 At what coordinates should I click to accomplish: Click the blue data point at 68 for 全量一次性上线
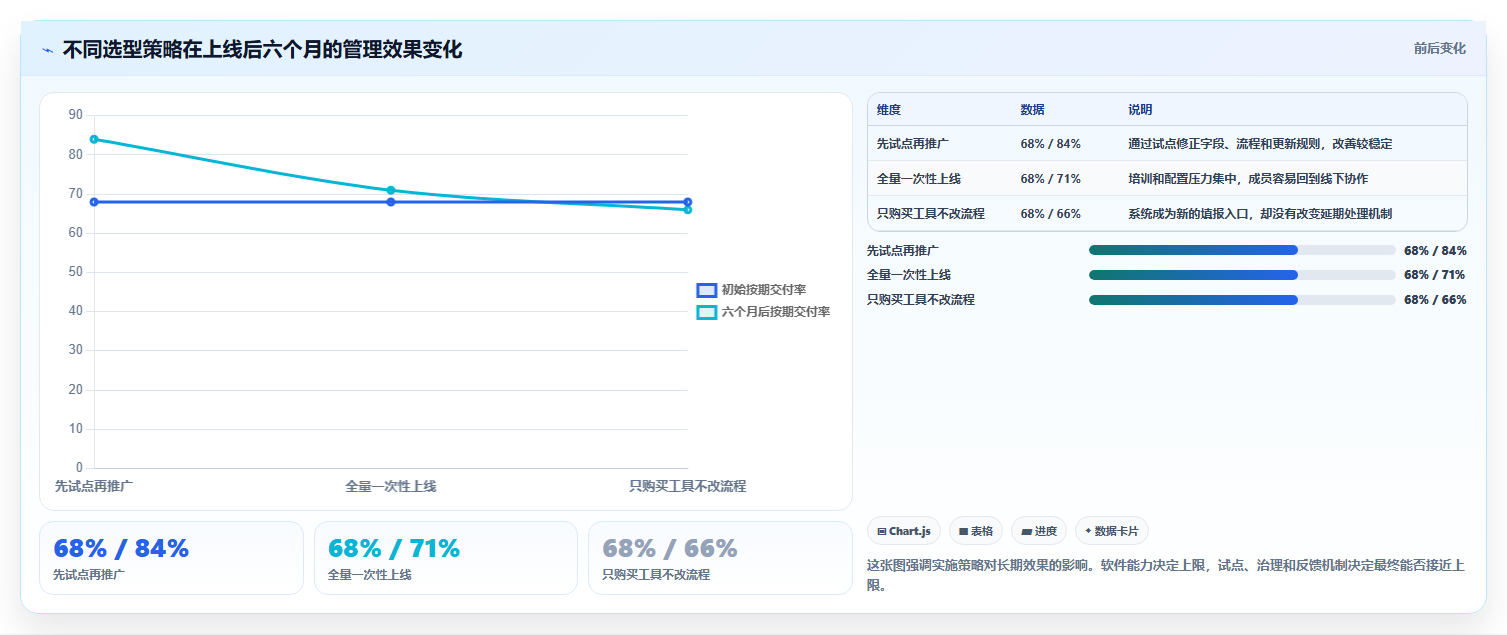click(x=391, y=202)
